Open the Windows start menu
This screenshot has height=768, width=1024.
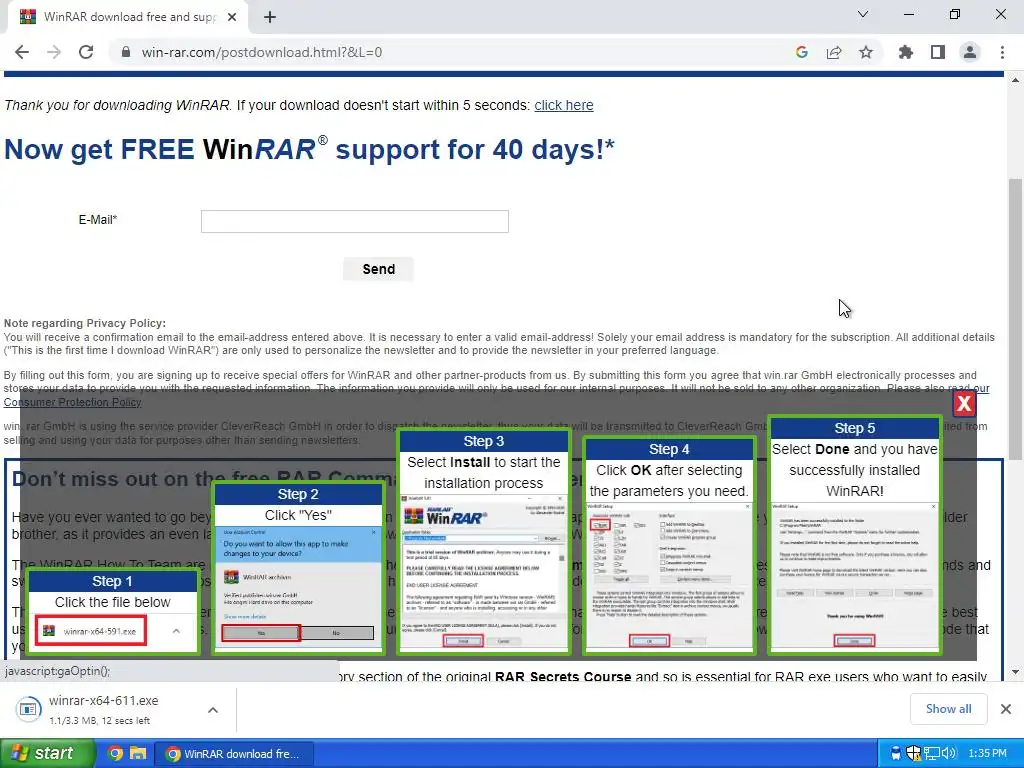click(46, 754)
